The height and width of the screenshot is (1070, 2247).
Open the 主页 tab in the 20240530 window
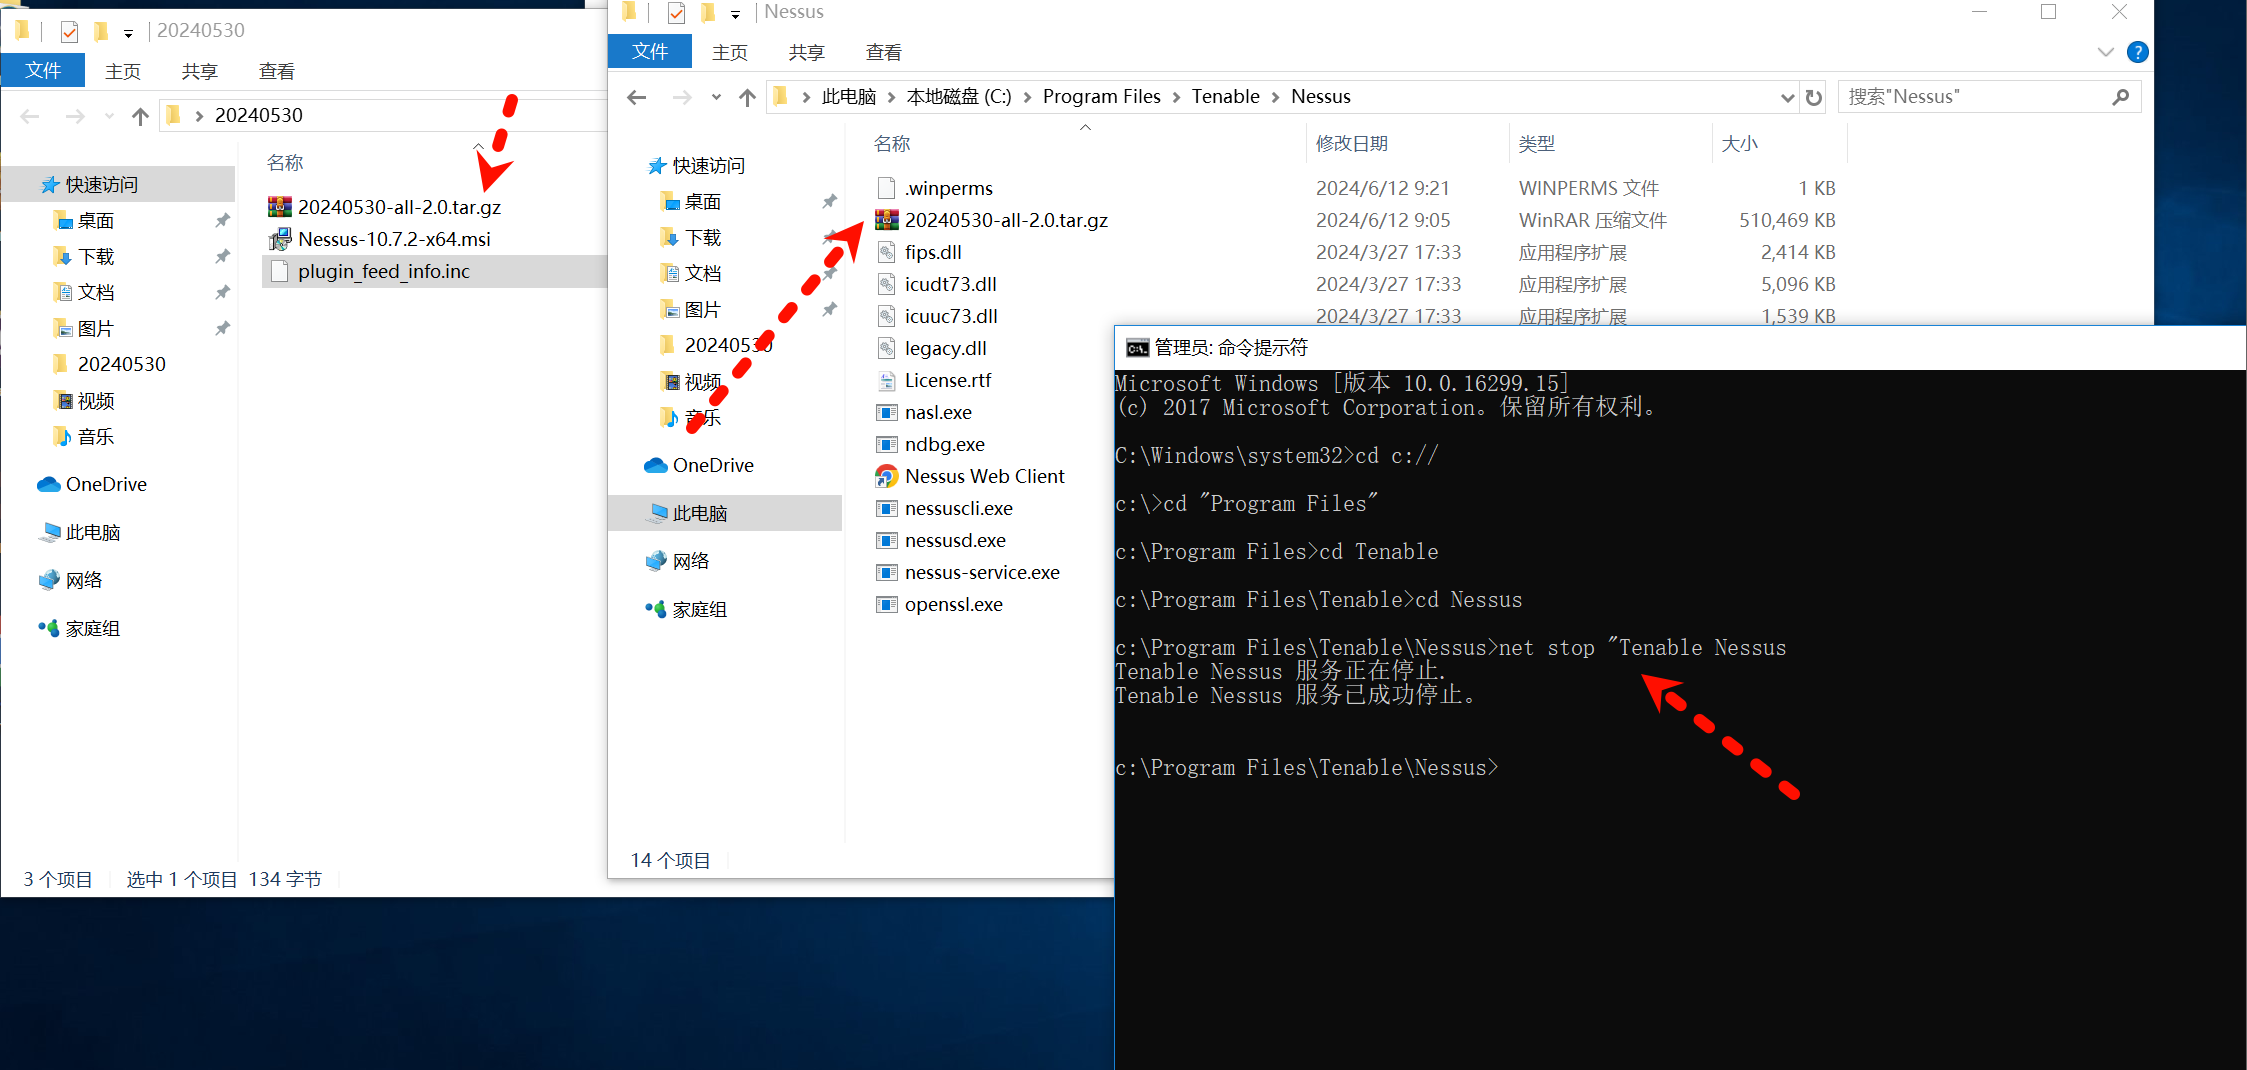[x=123, y=71]
